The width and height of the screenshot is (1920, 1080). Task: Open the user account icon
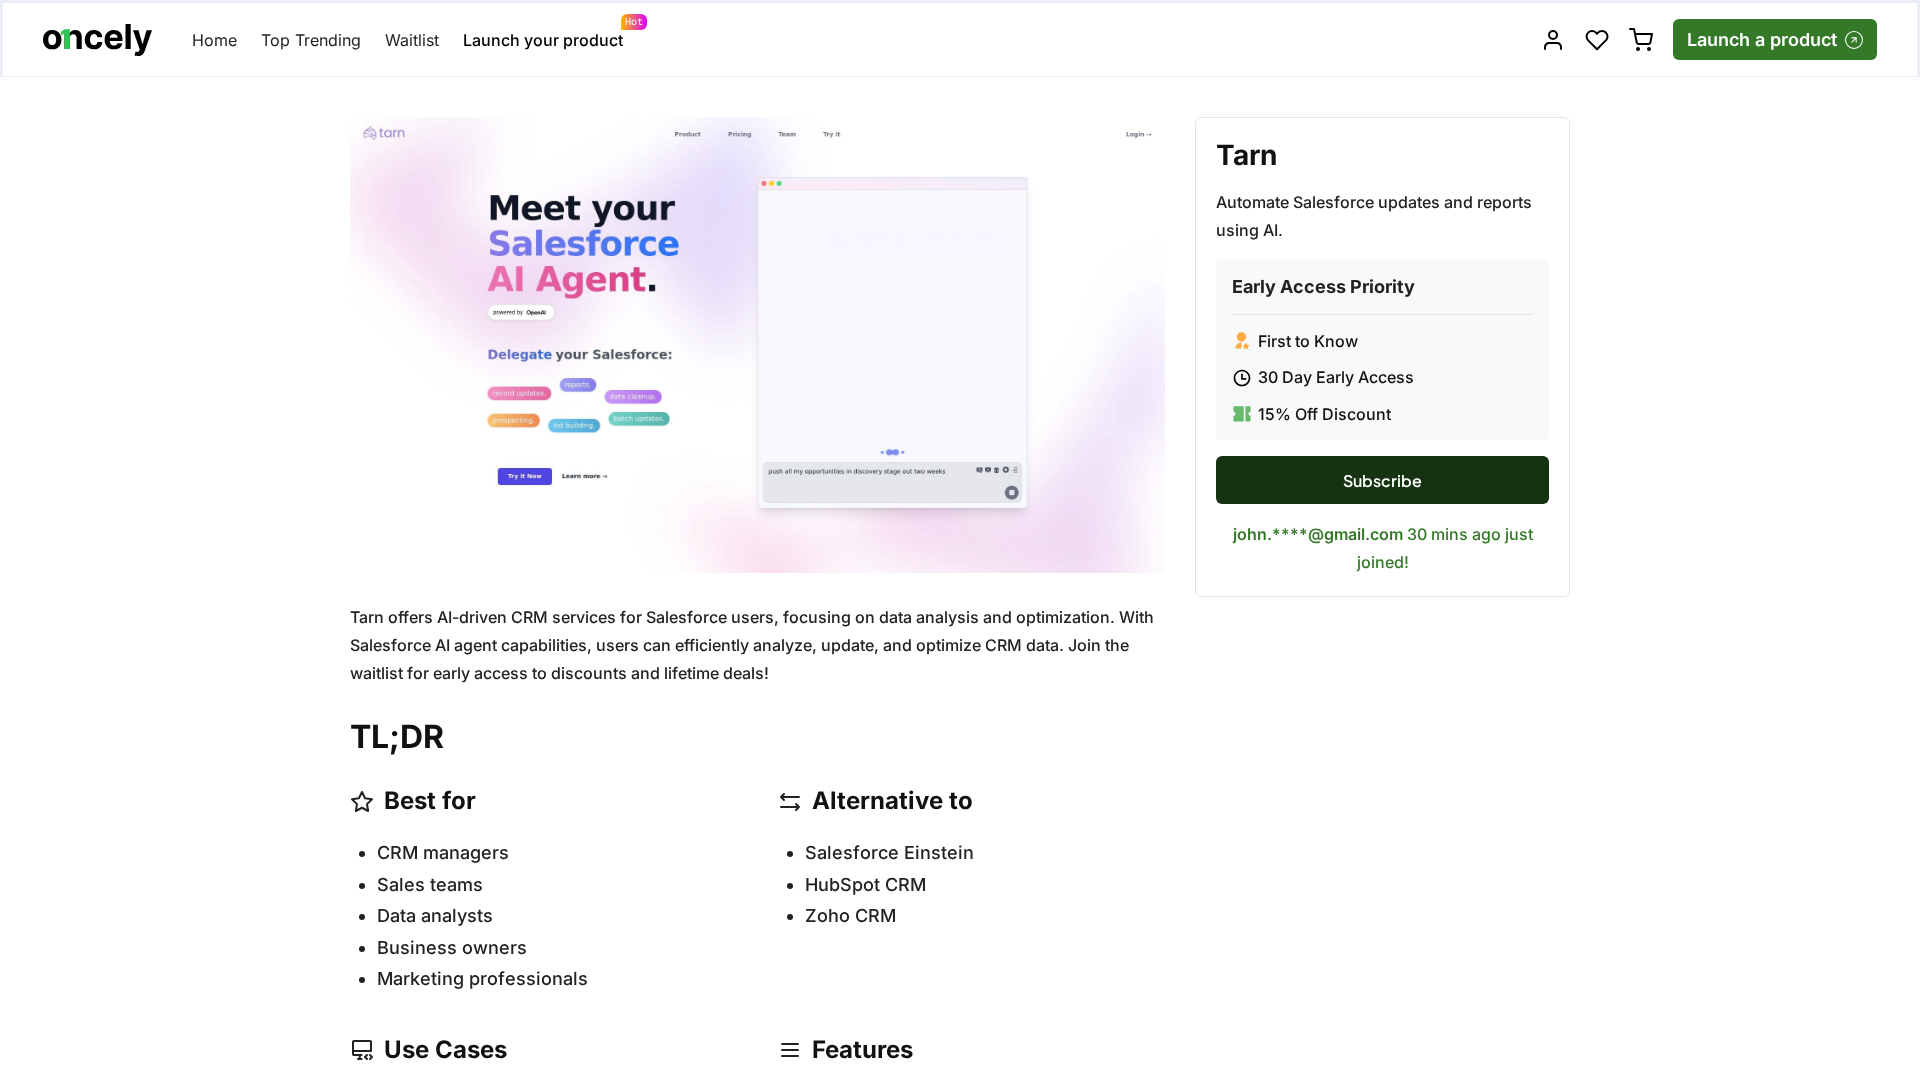(1552, 40)
